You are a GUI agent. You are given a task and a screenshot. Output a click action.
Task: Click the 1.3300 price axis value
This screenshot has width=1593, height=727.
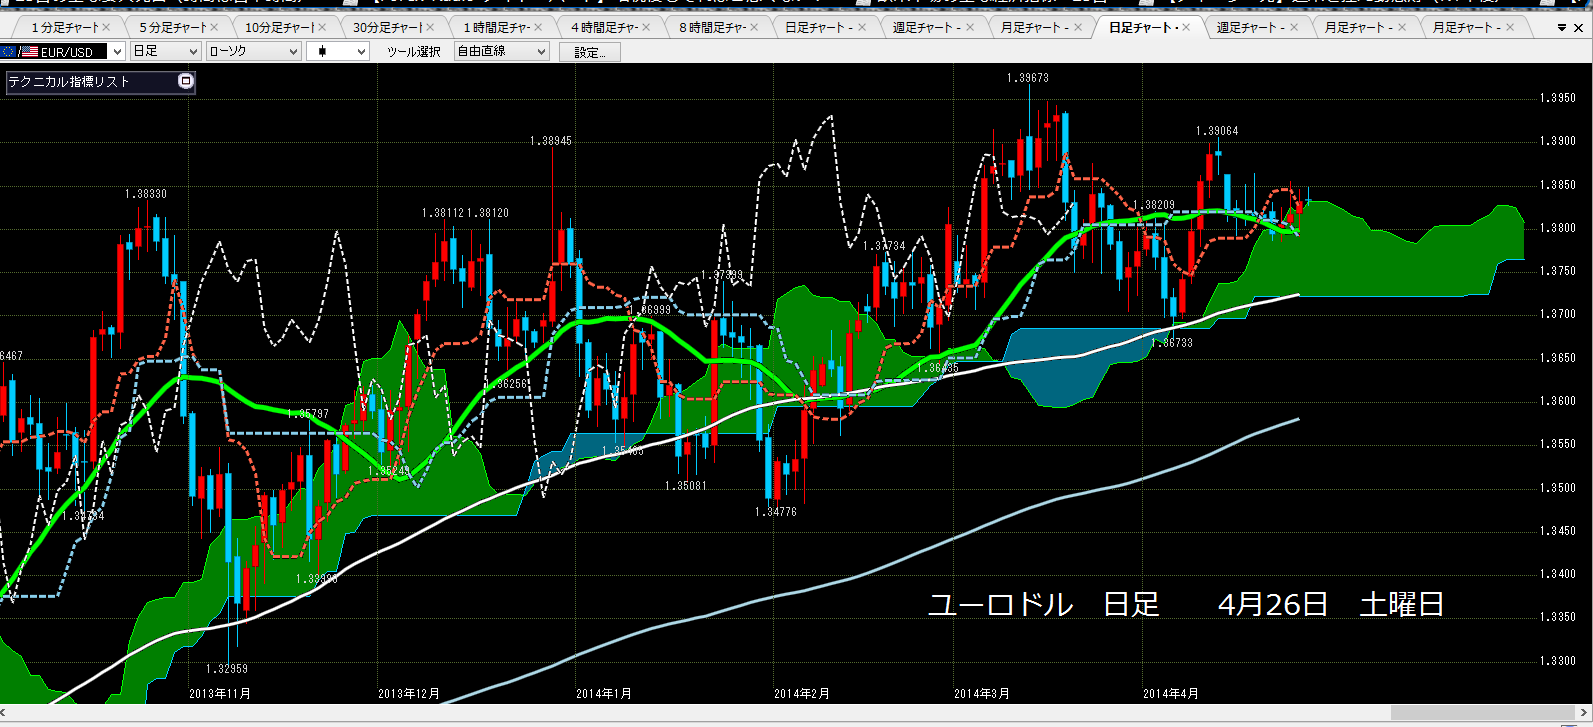[x=1558, y=661]
